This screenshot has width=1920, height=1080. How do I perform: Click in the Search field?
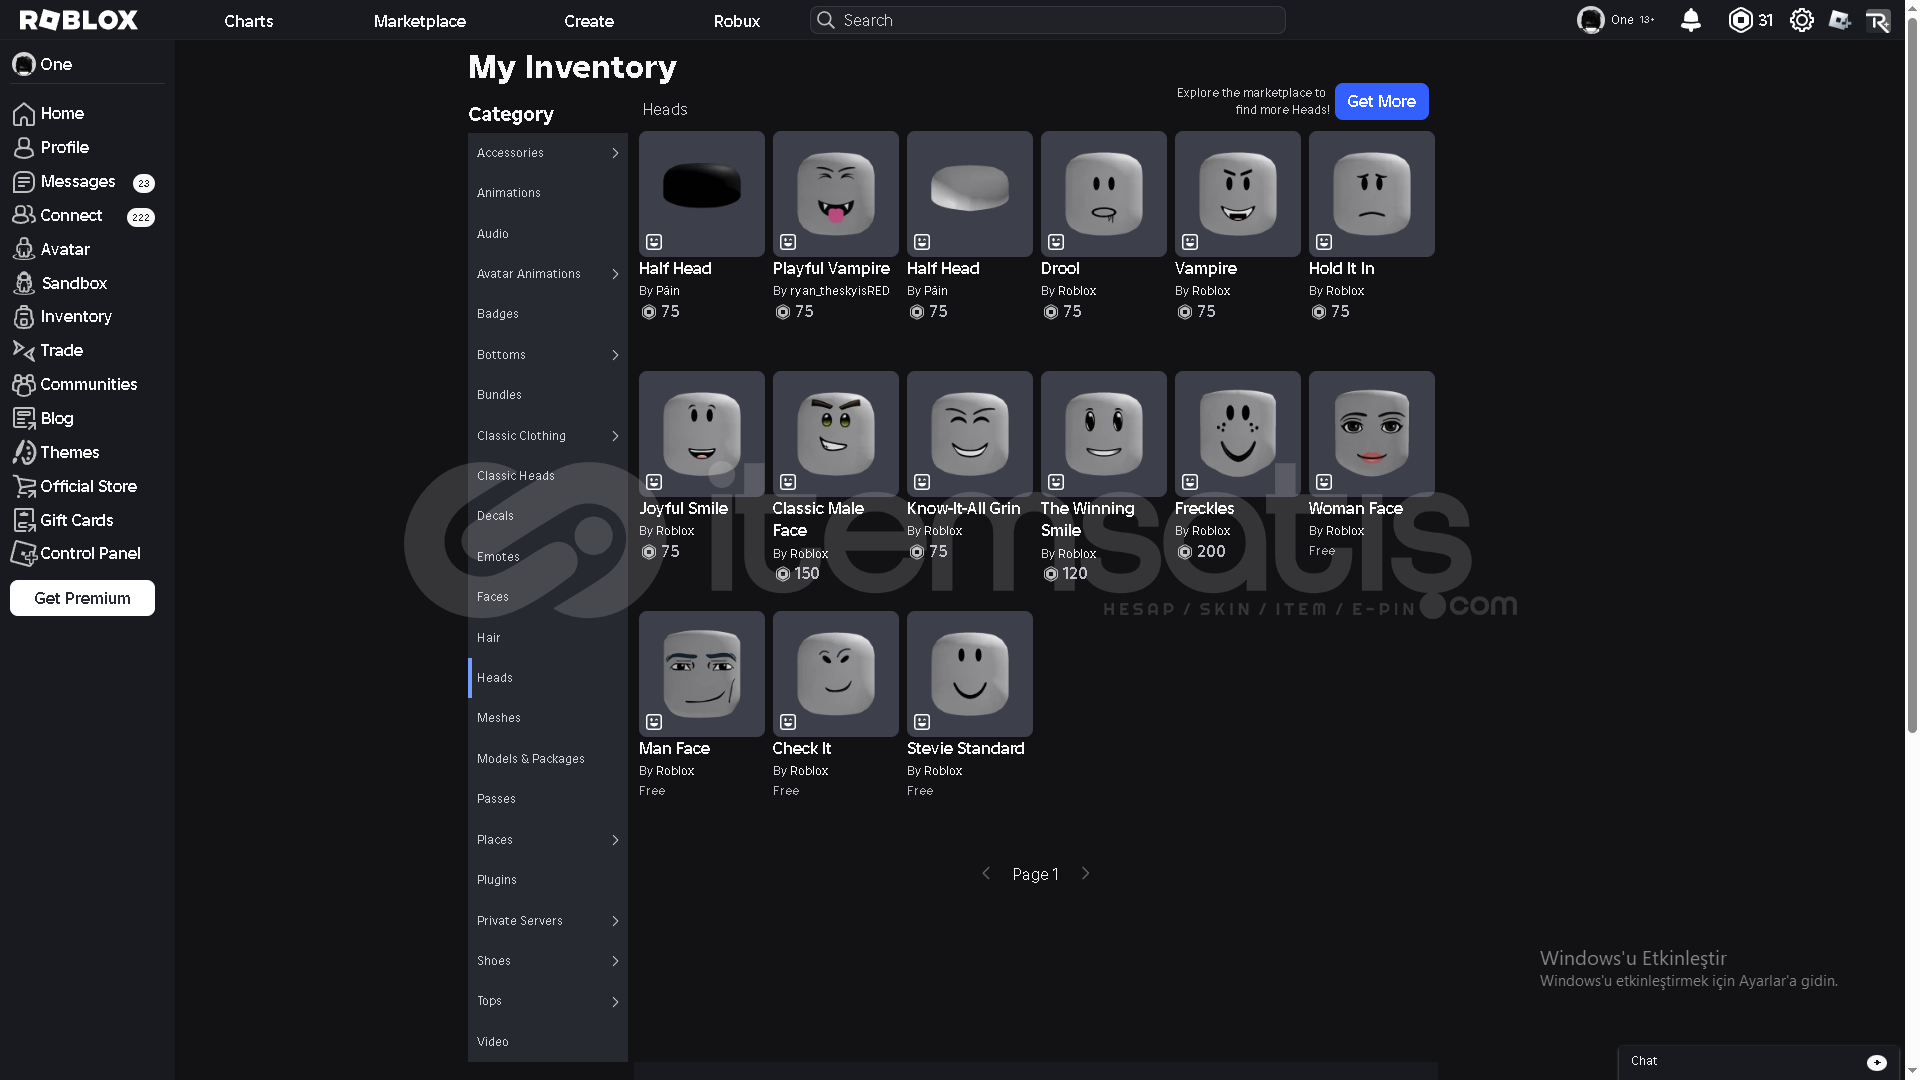point(1047,20)
